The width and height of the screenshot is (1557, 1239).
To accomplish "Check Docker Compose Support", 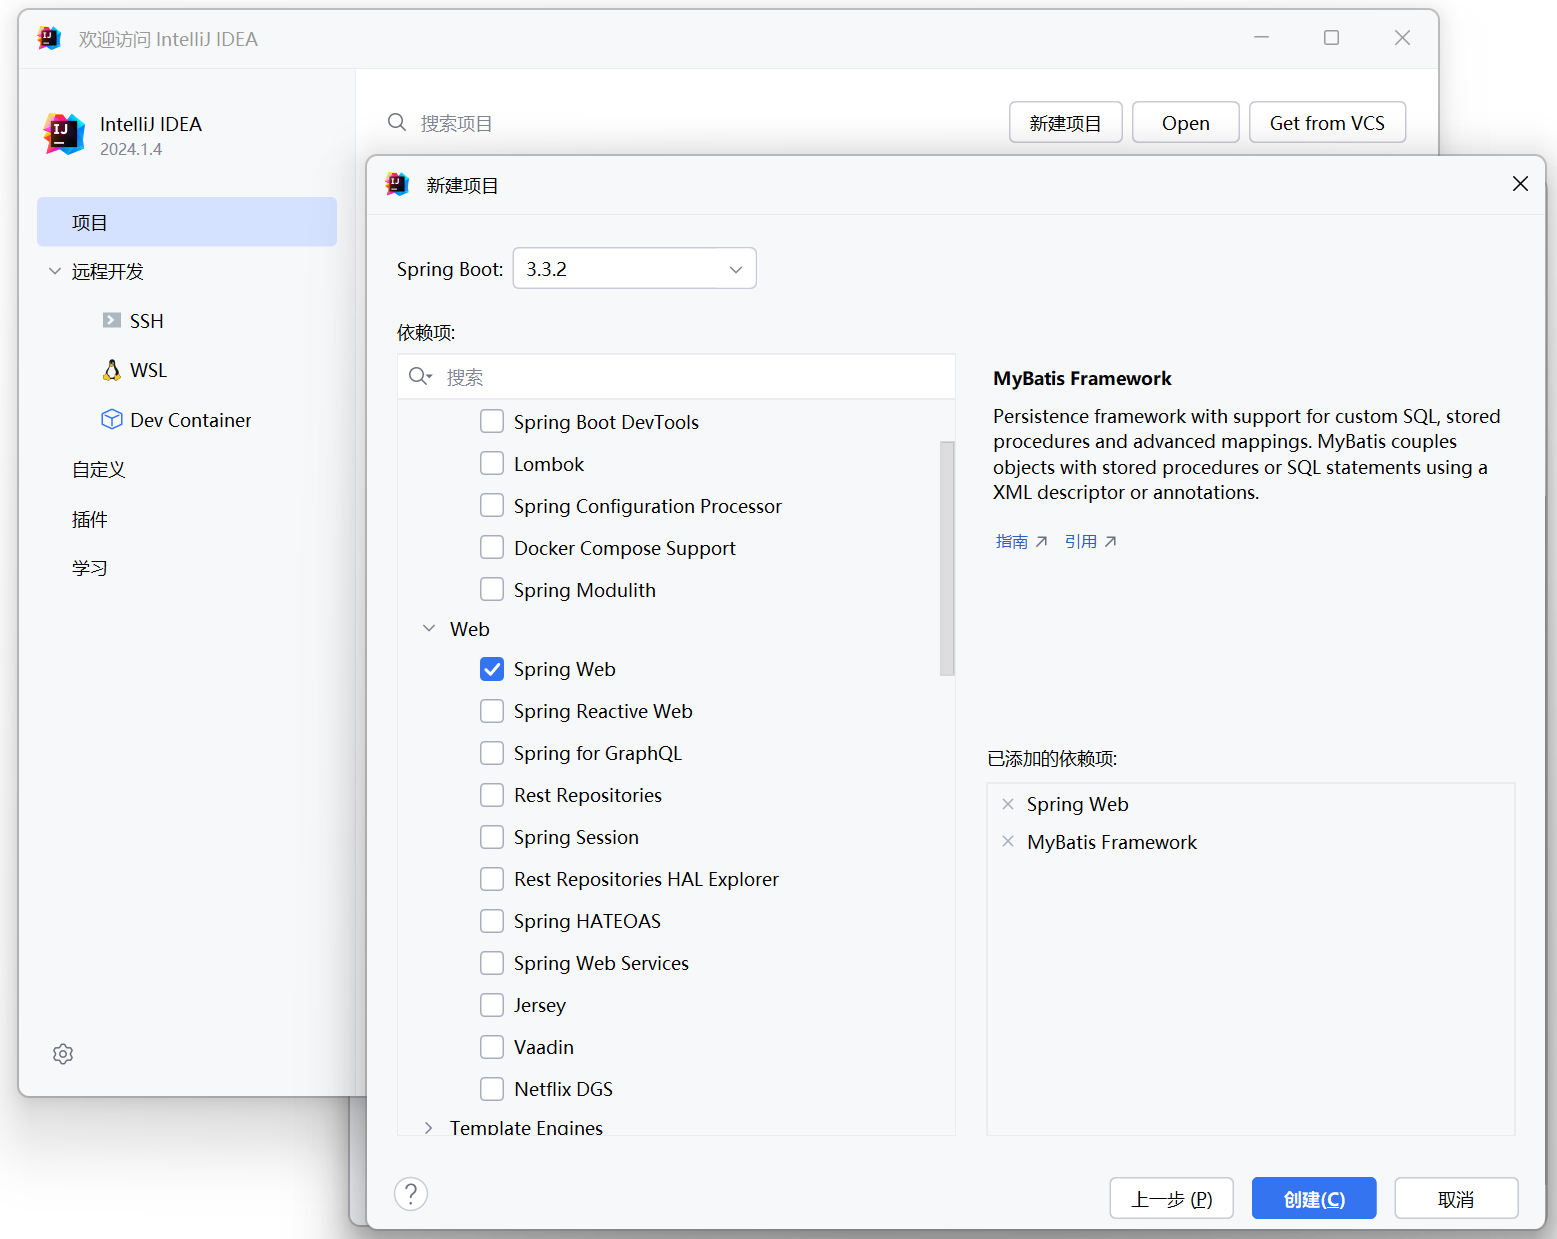I will pyautogui.click(x=492, y=547).
